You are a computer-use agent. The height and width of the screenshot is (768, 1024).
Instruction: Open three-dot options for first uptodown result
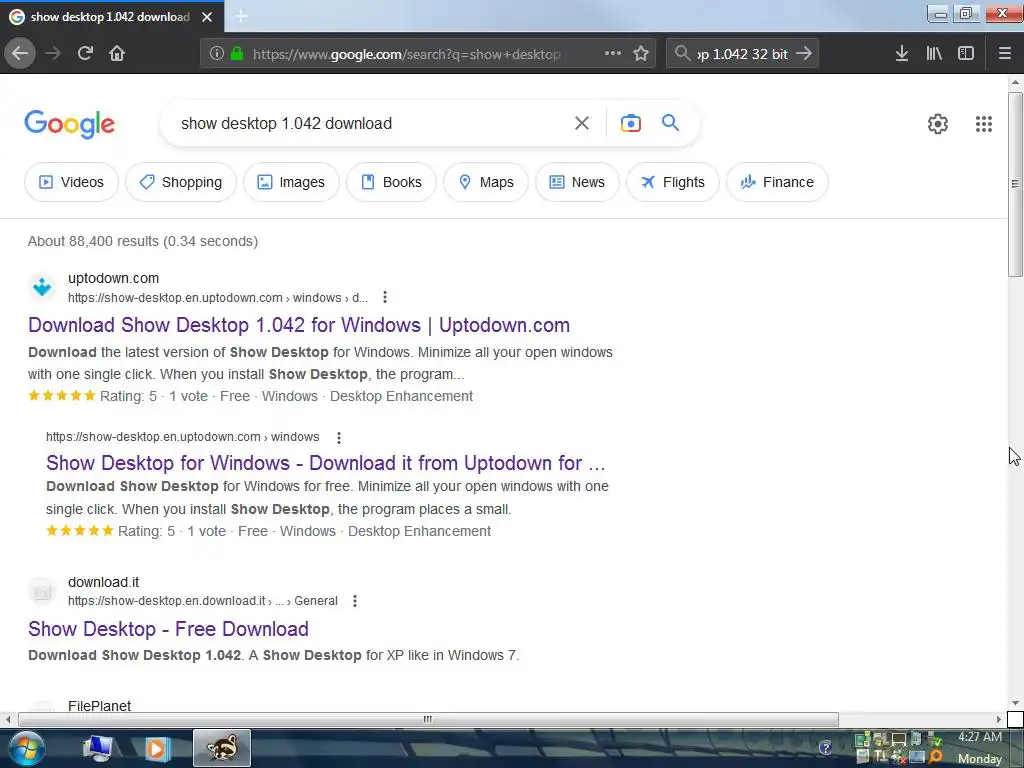(385, 298)
